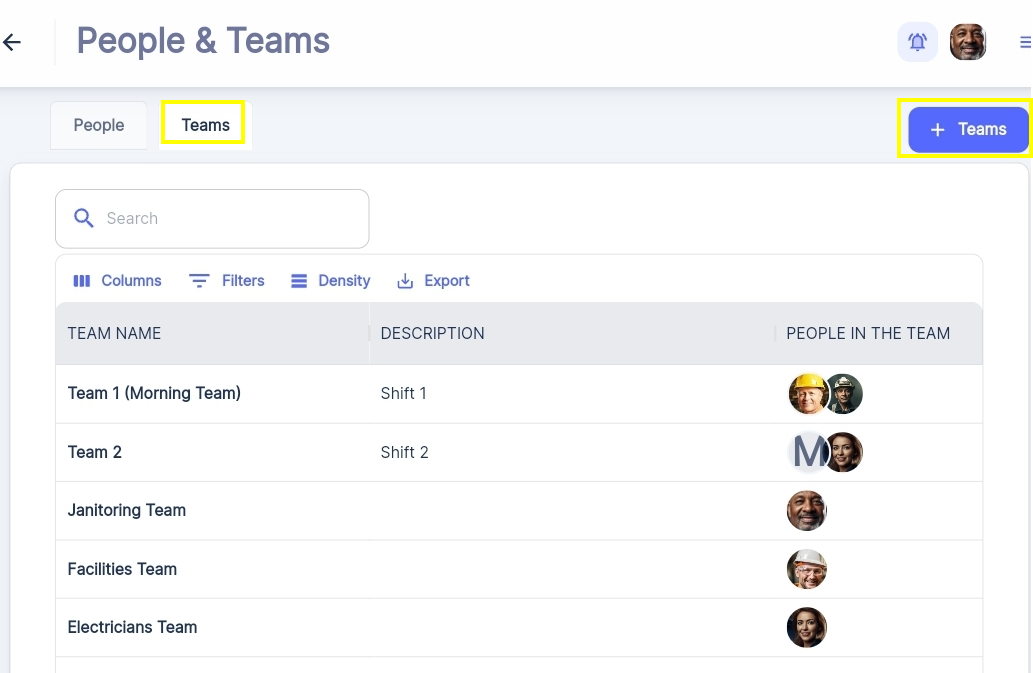Click the search magnifier icon
The image size is (1033, 673).
pyautogui.click(x=84, y=218)
